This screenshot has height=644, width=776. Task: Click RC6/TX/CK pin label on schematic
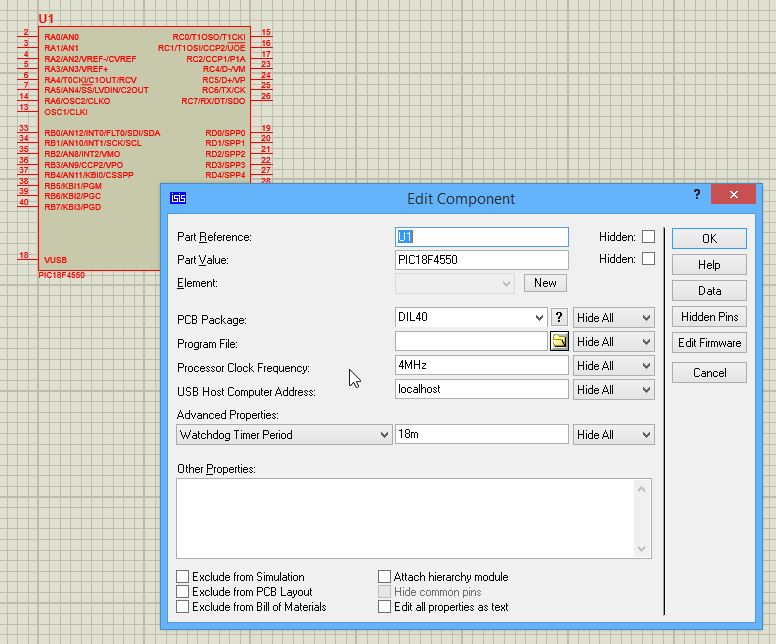click(224, 90)
